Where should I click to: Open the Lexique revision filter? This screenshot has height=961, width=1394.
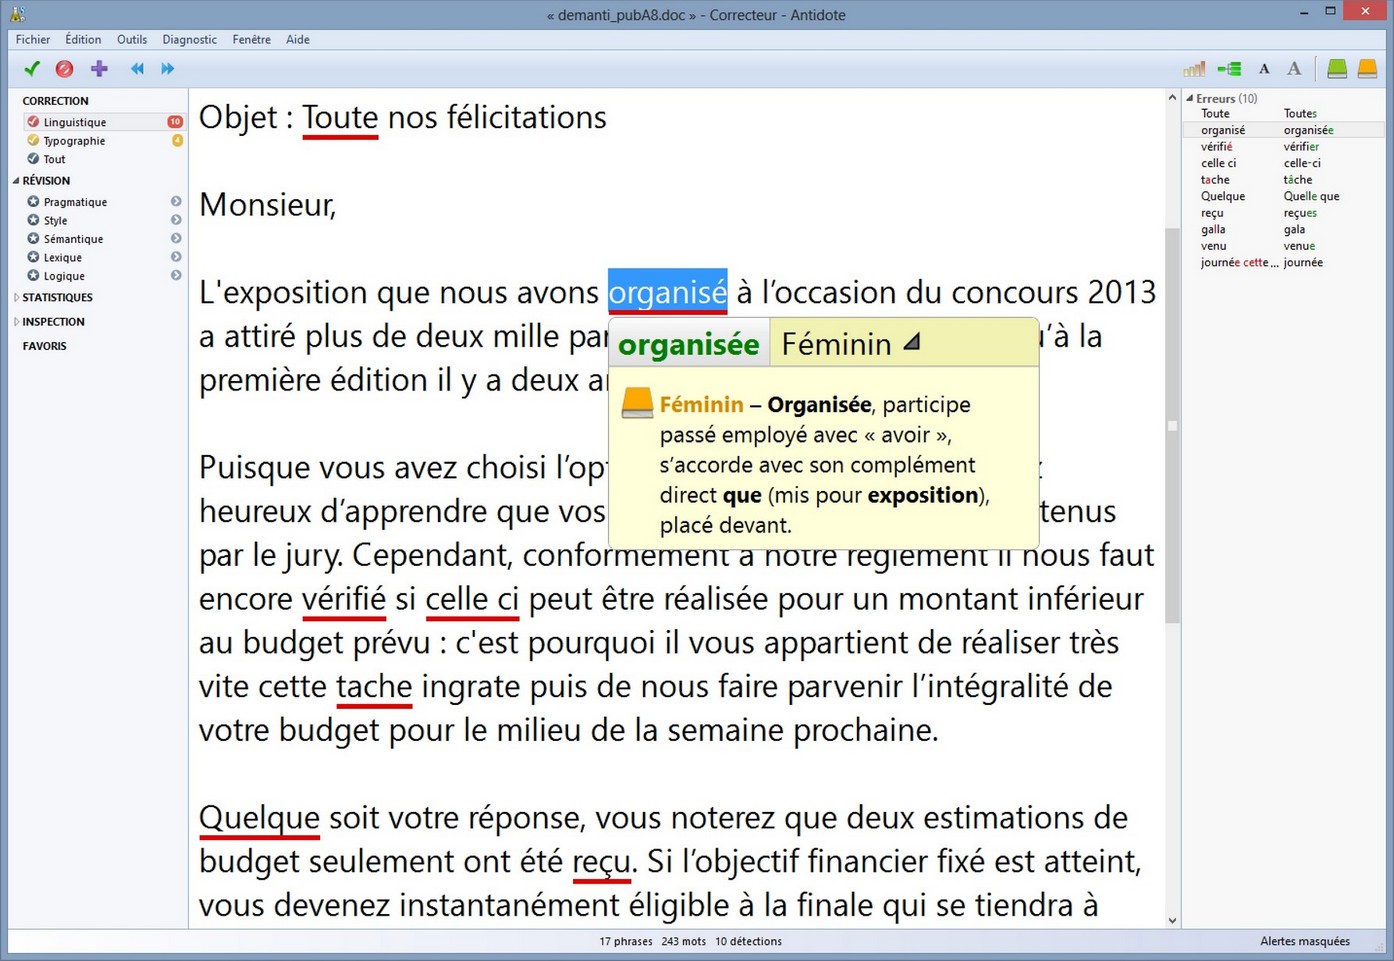click(x=62, y=257)
